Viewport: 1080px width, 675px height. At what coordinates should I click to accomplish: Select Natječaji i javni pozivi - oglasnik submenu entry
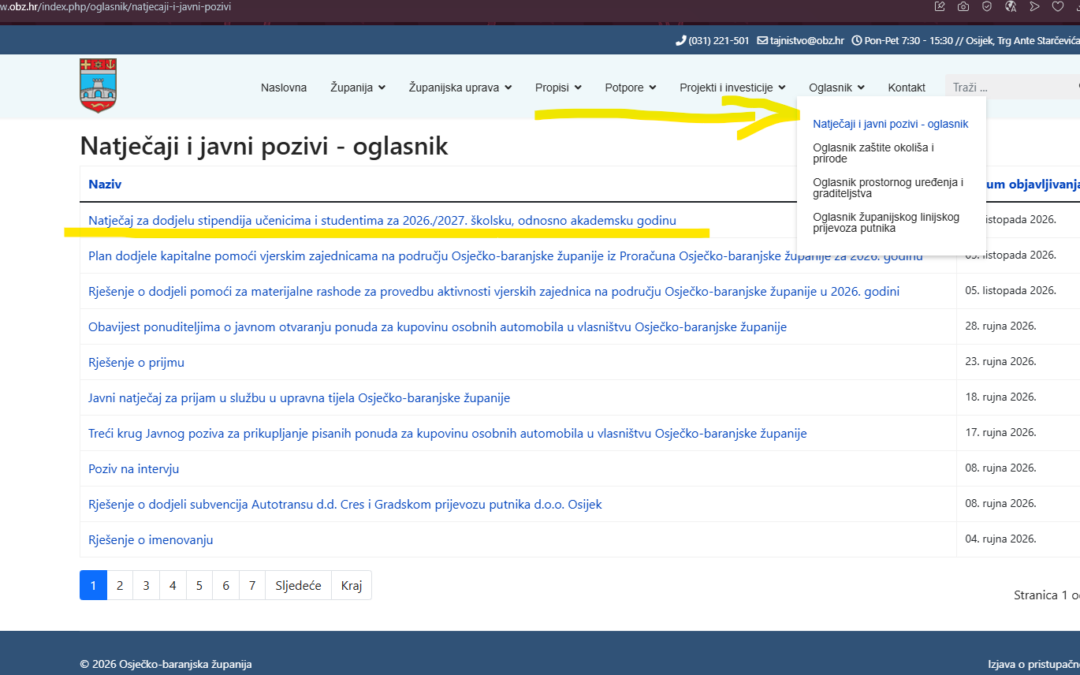[890, 124]
